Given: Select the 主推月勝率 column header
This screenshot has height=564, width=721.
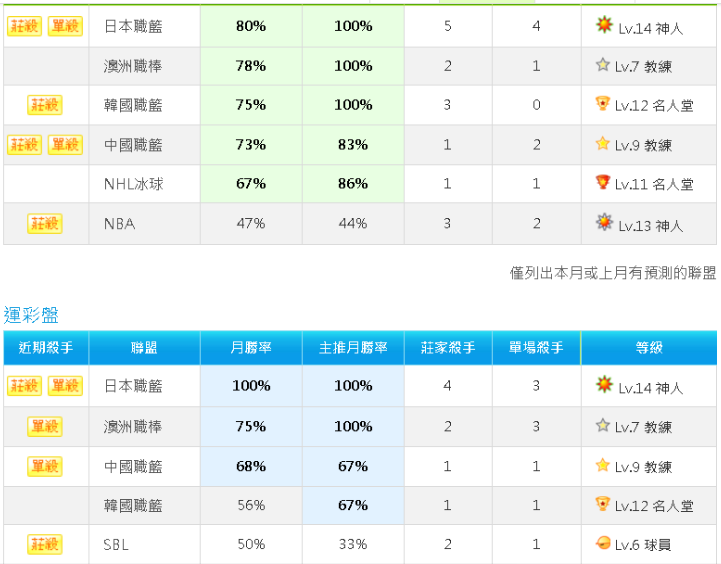Looking at the screenshot, I should pyautogui.click(x=353, y=348).
